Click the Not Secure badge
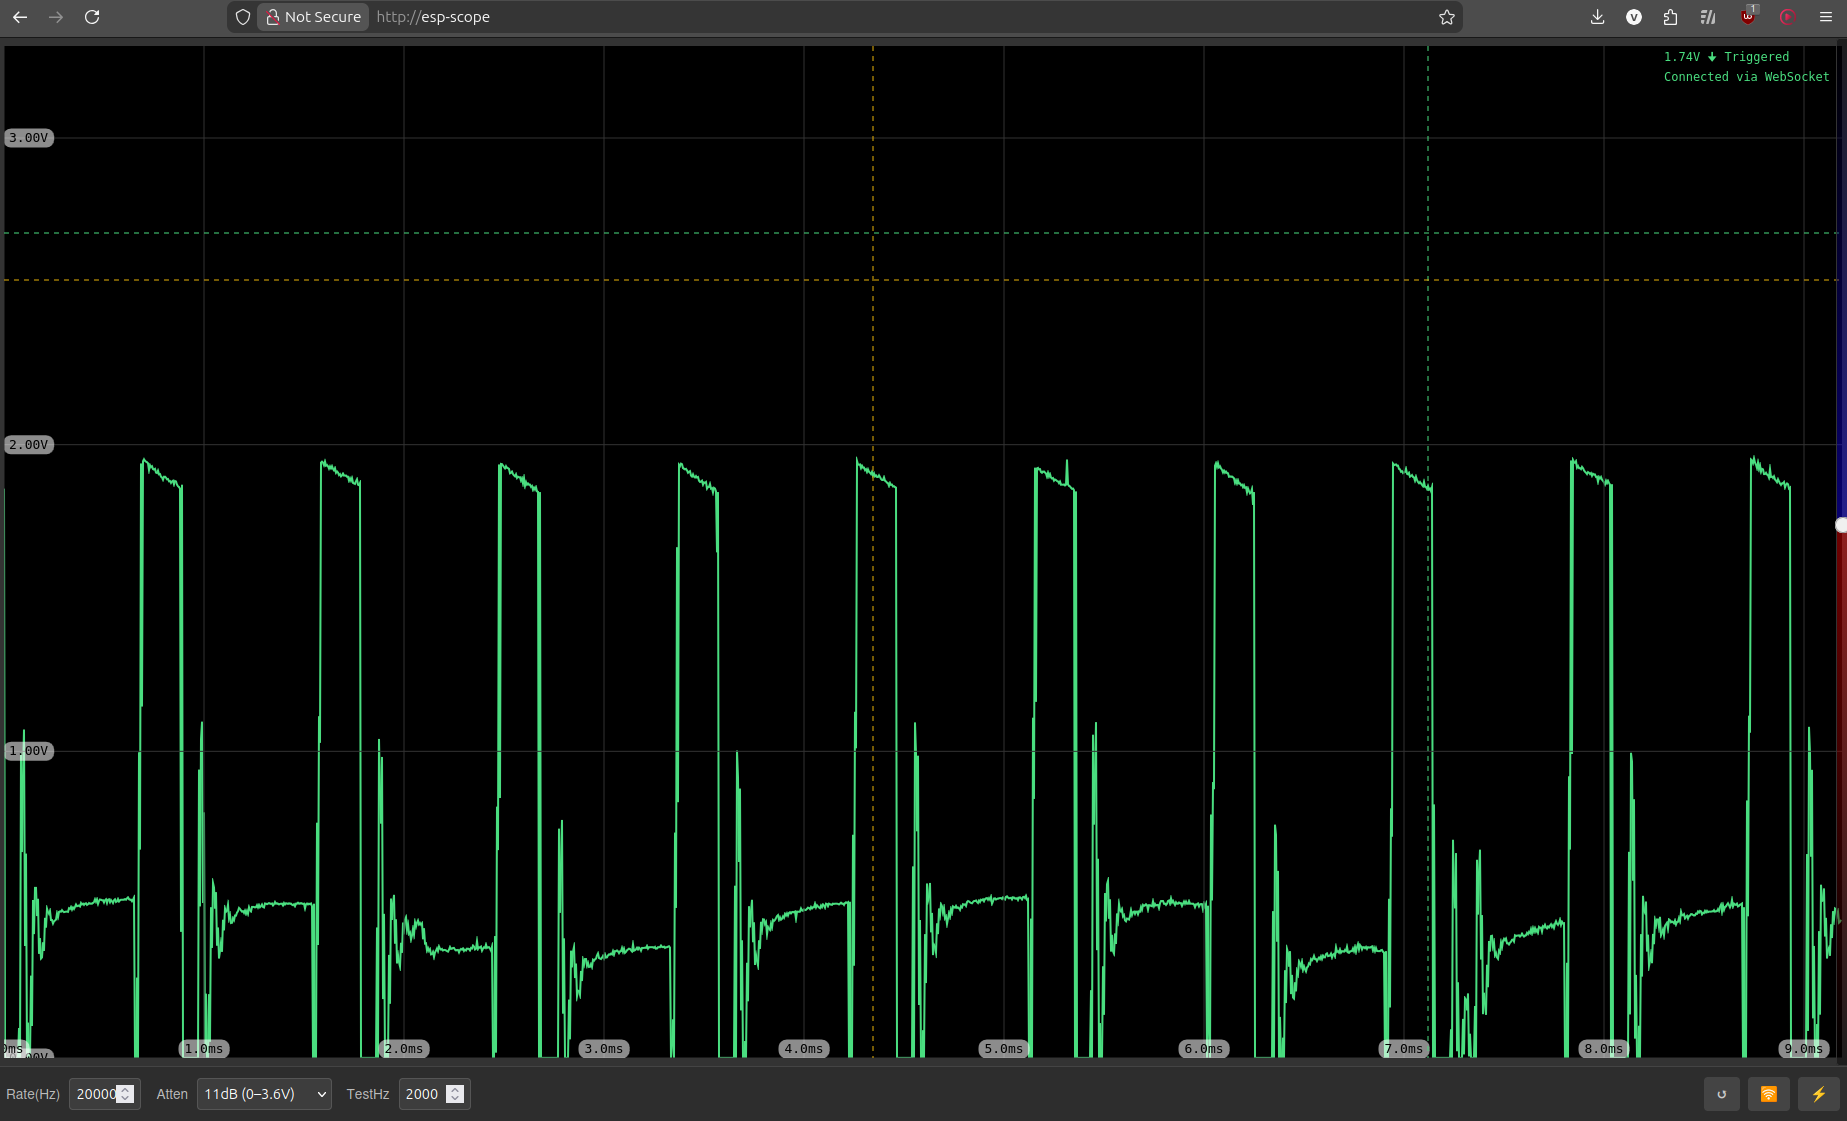 pyautogui.click(x=312, y=17)
